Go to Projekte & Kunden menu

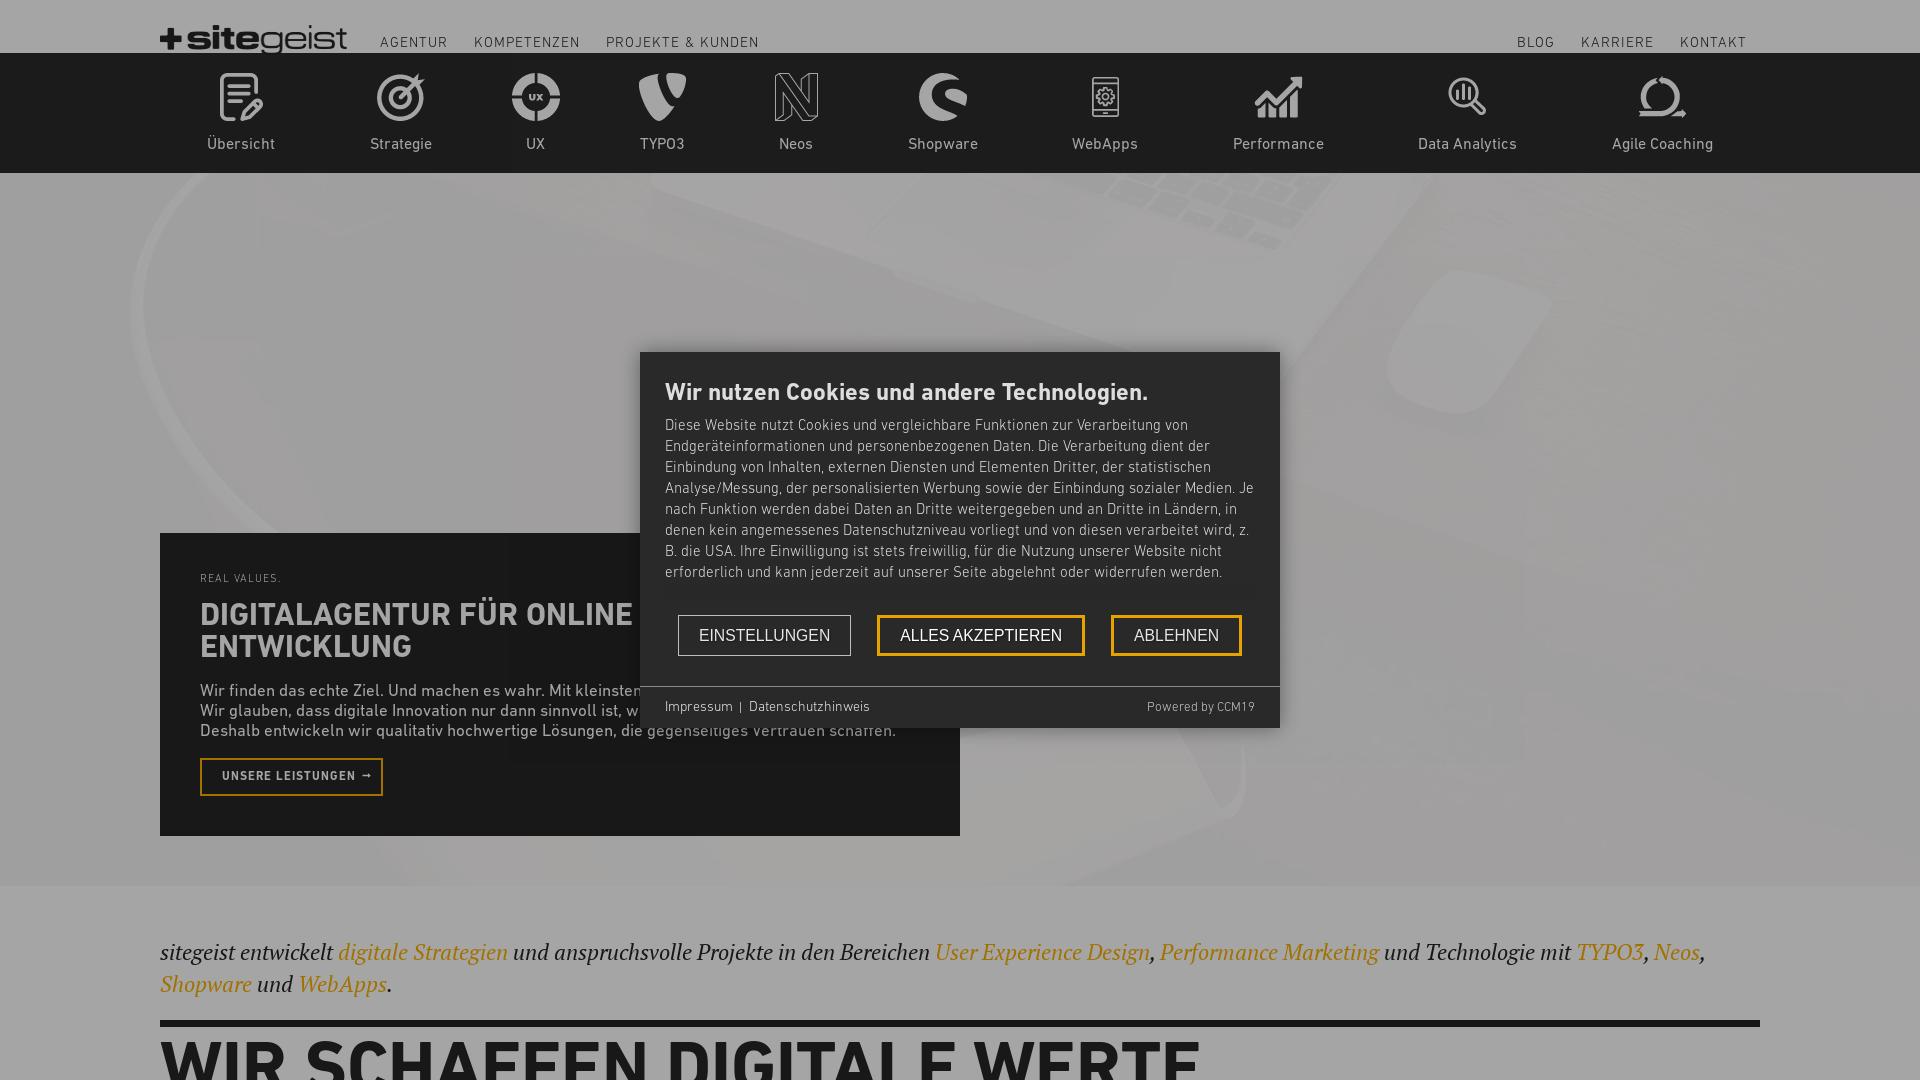click(x=682, y=43)
